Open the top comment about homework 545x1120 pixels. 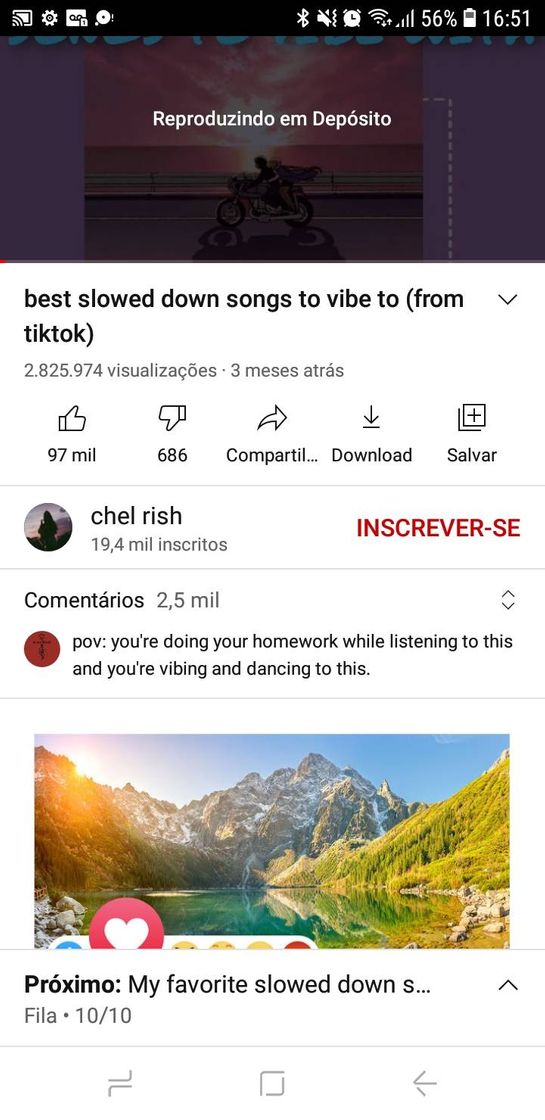292,656
